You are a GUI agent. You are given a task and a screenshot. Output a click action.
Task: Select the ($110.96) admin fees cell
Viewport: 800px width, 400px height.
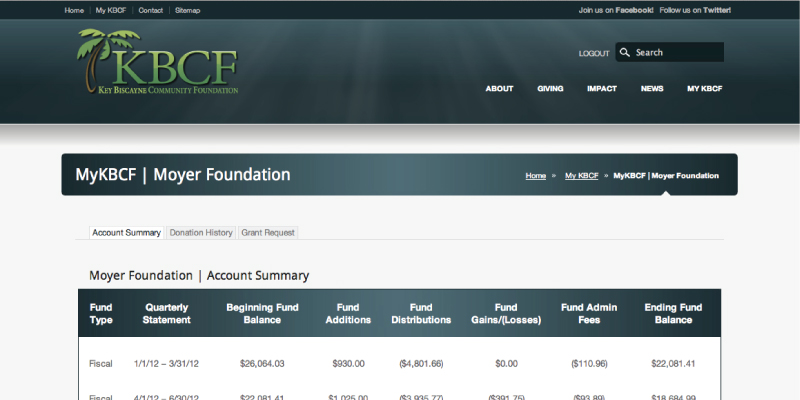(x=589, y=364)
